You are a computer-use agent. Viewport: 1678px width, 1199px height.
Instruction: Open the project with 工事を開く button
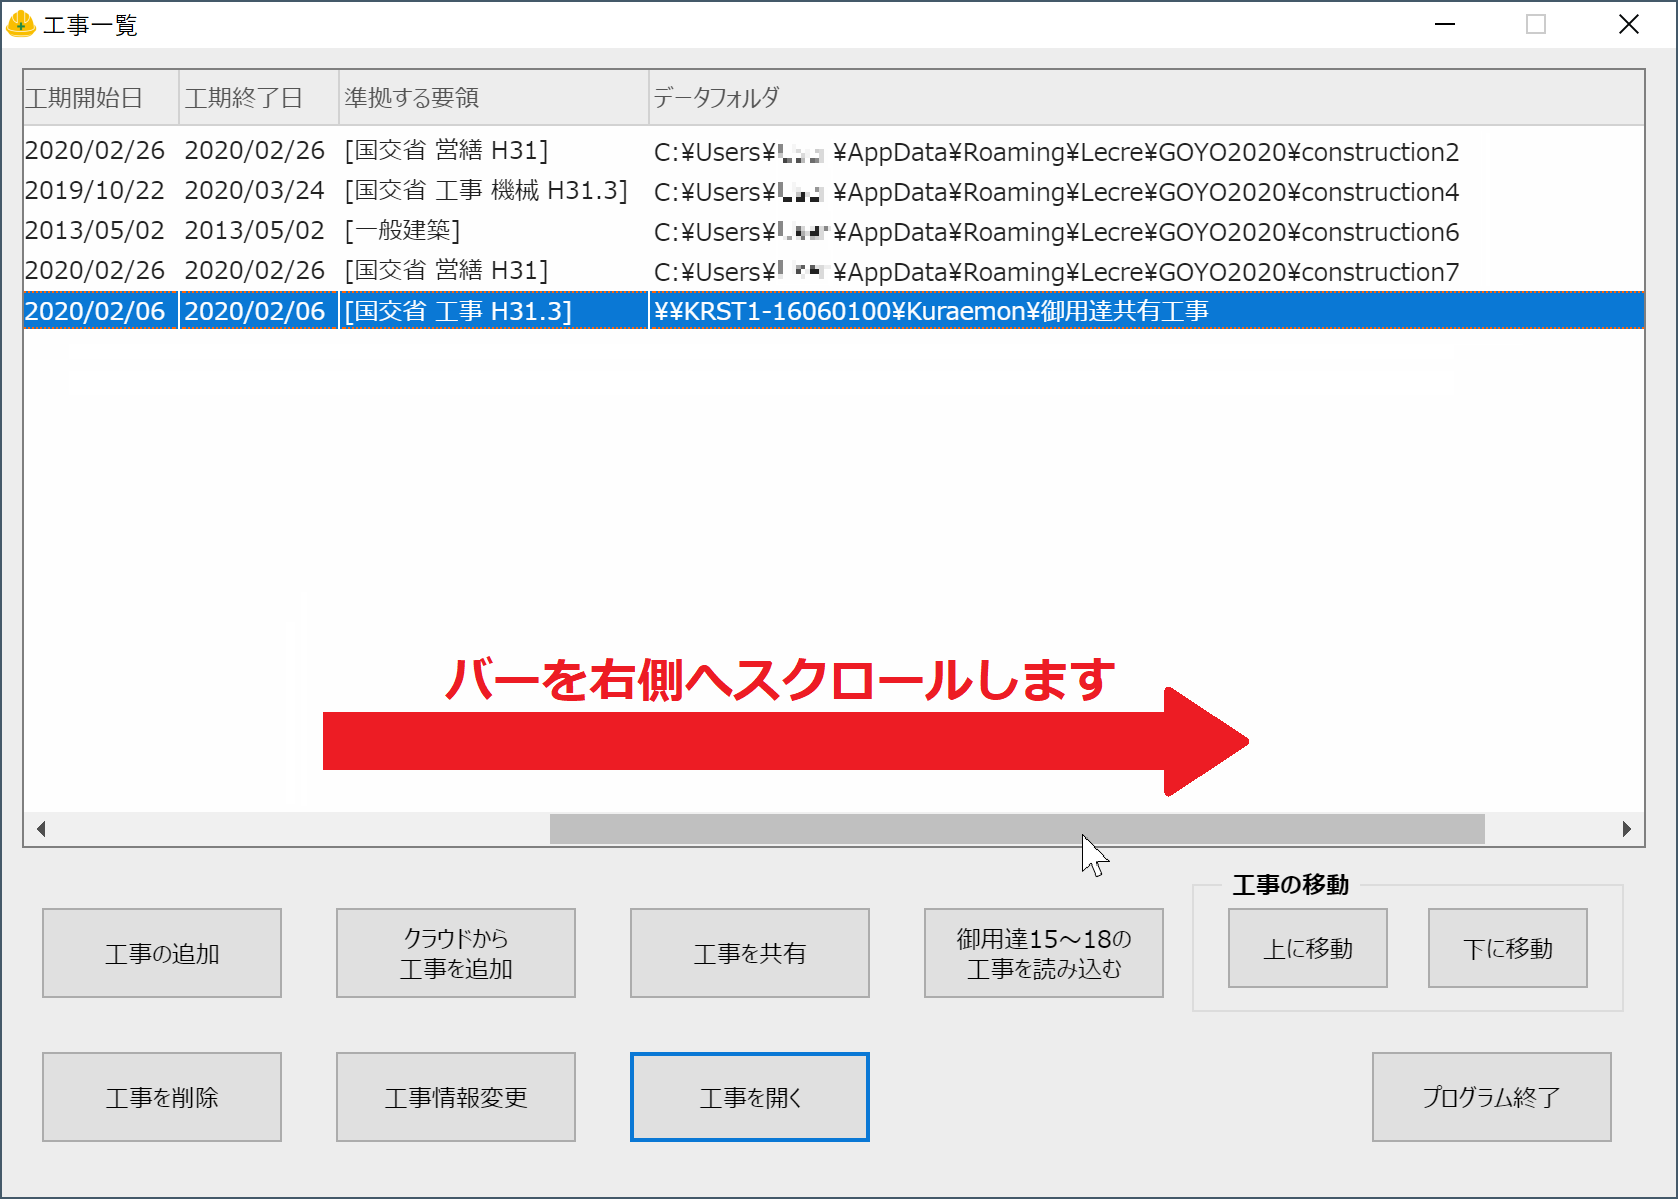pyautogui.click(x=749, y=1096)
